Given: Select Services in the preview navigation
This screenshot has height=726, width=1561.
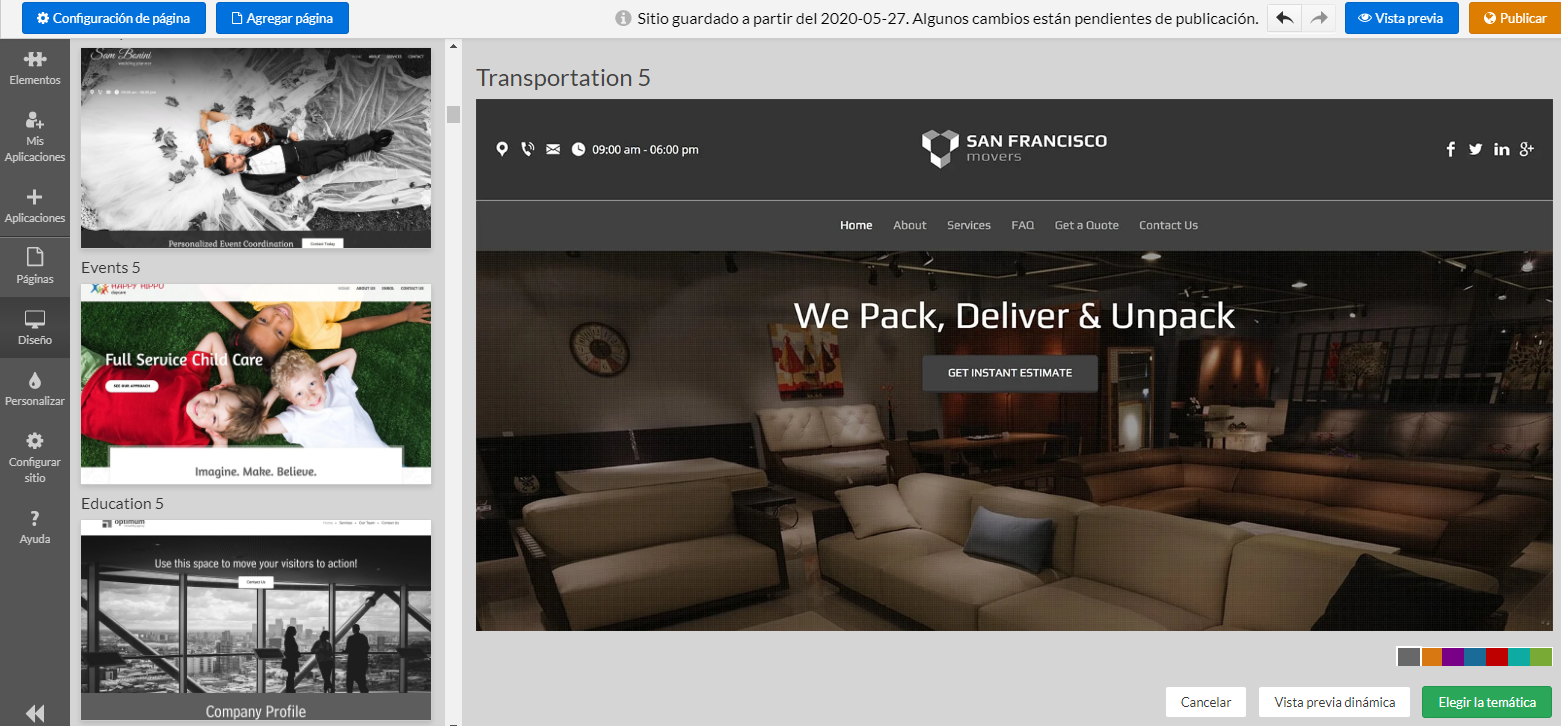Looking at the screenshot, I should [969, 225].
